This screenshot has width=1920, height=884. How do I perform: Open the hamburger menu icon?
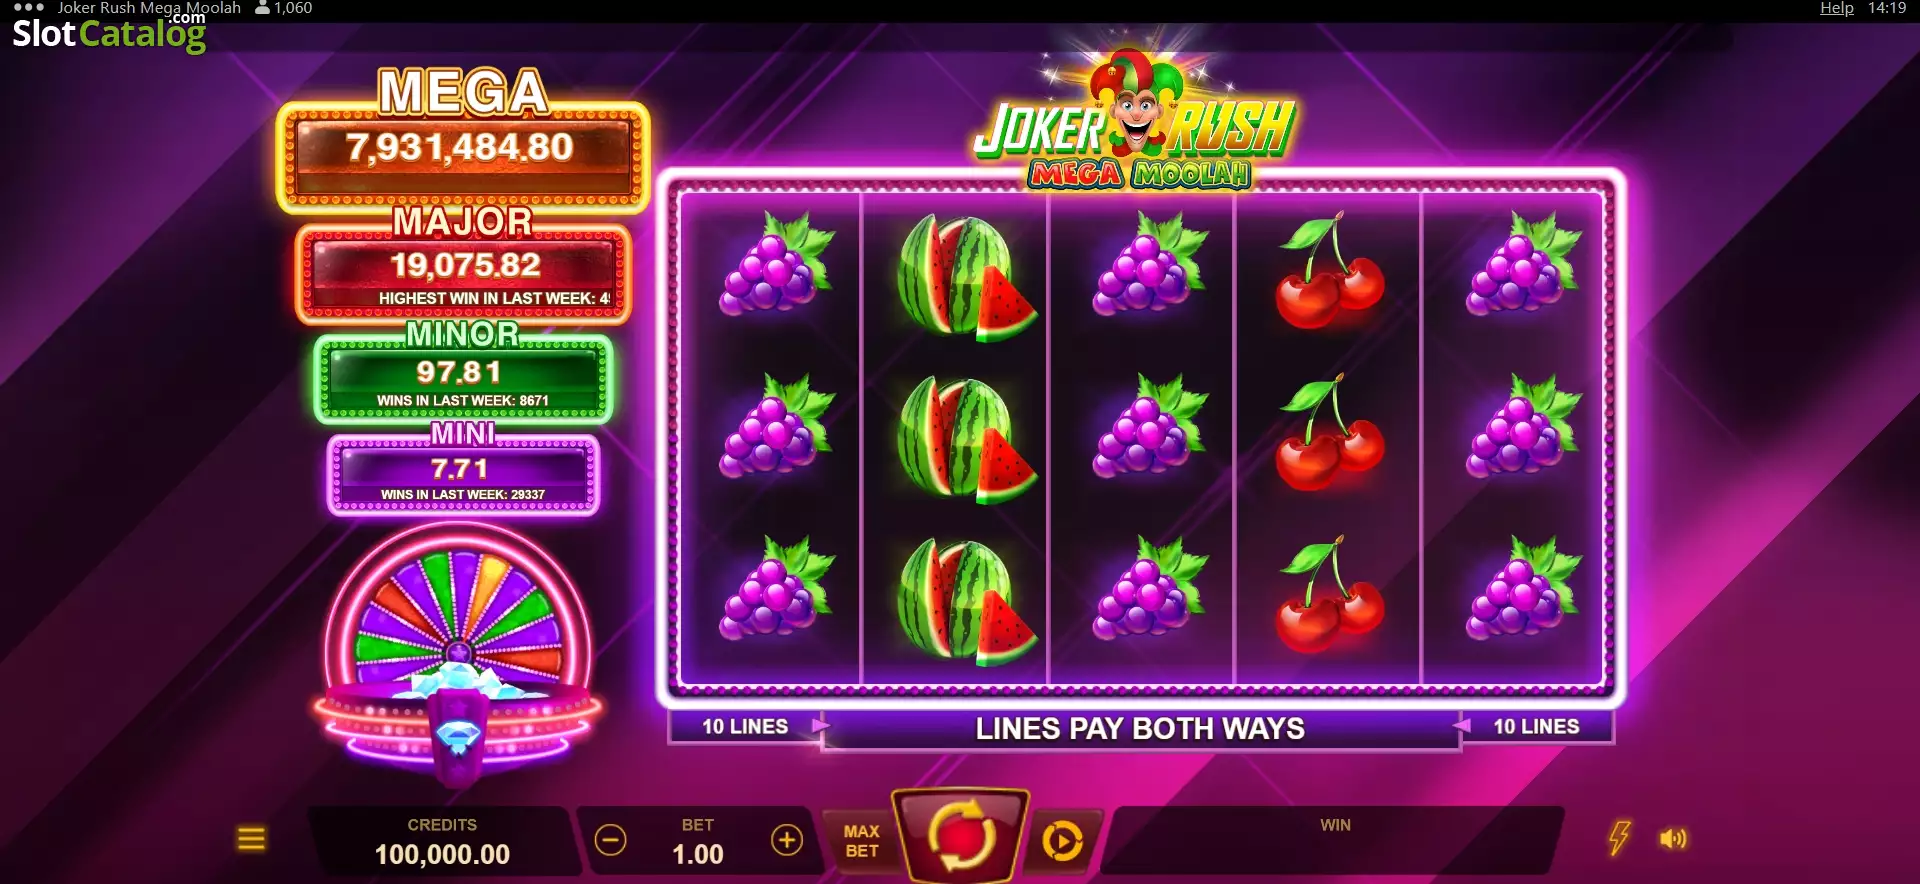pos(251,839)
